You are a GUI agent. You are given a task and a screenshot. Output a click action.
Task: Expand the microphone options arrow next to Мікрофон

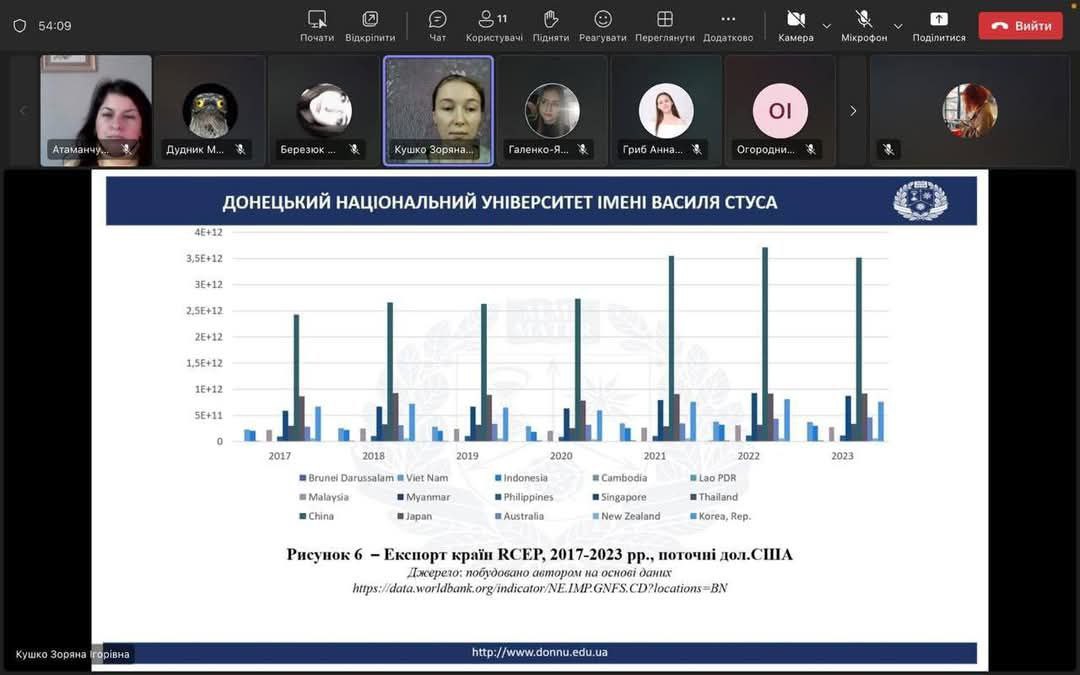click(x=898, y=26)
